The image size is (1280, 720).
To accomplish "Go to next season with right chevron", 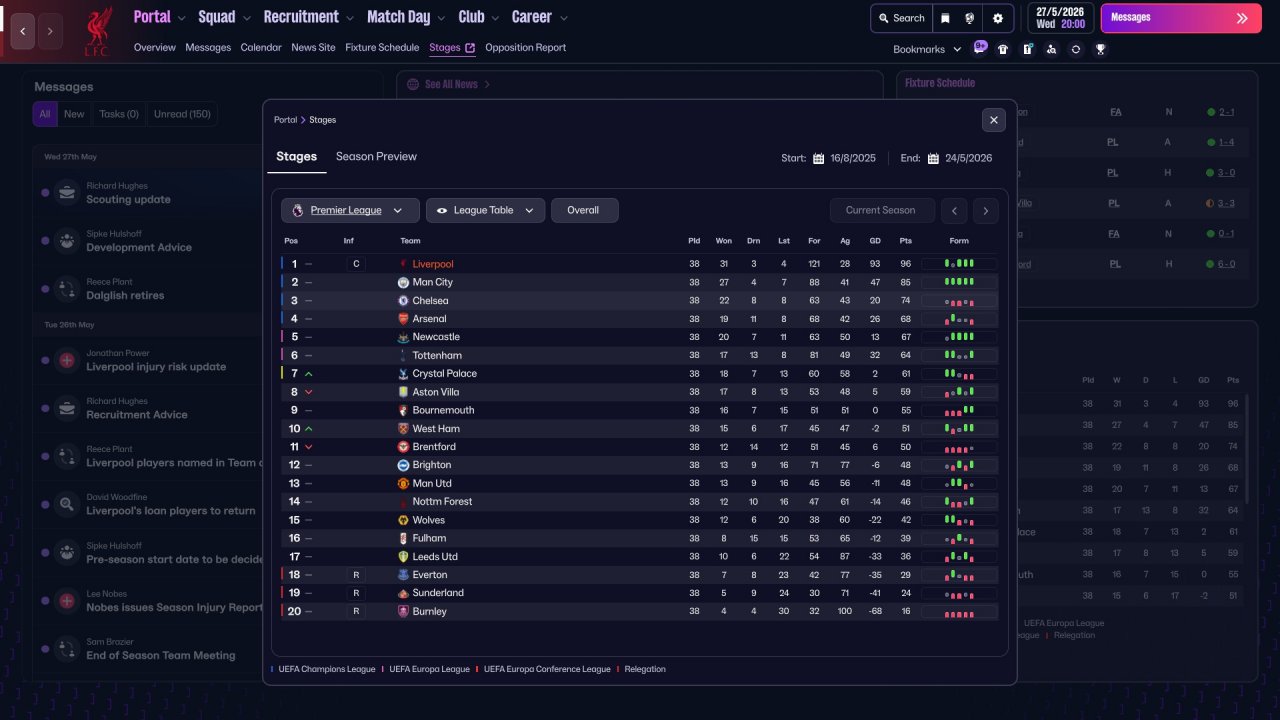I will point(986,210).
